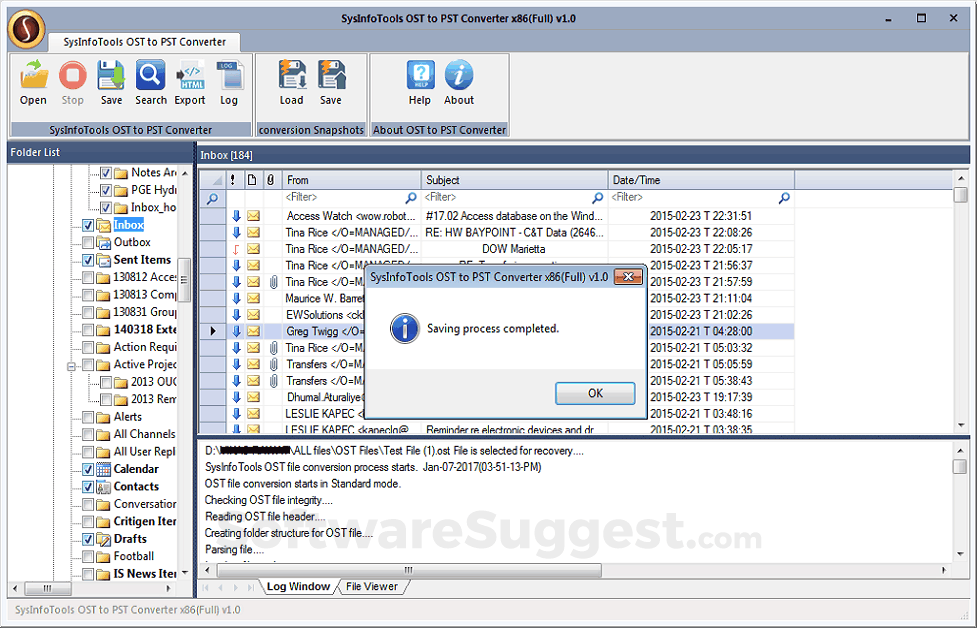
Task: Select the Critigen Items folder
Action: [145, 521]
